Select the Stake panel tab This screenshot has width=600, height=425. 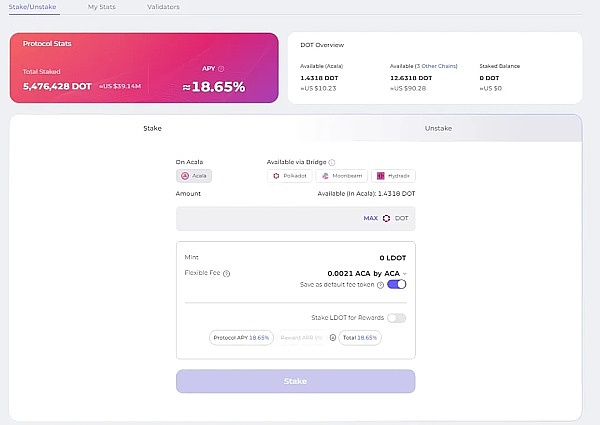(x=152, y=128)
